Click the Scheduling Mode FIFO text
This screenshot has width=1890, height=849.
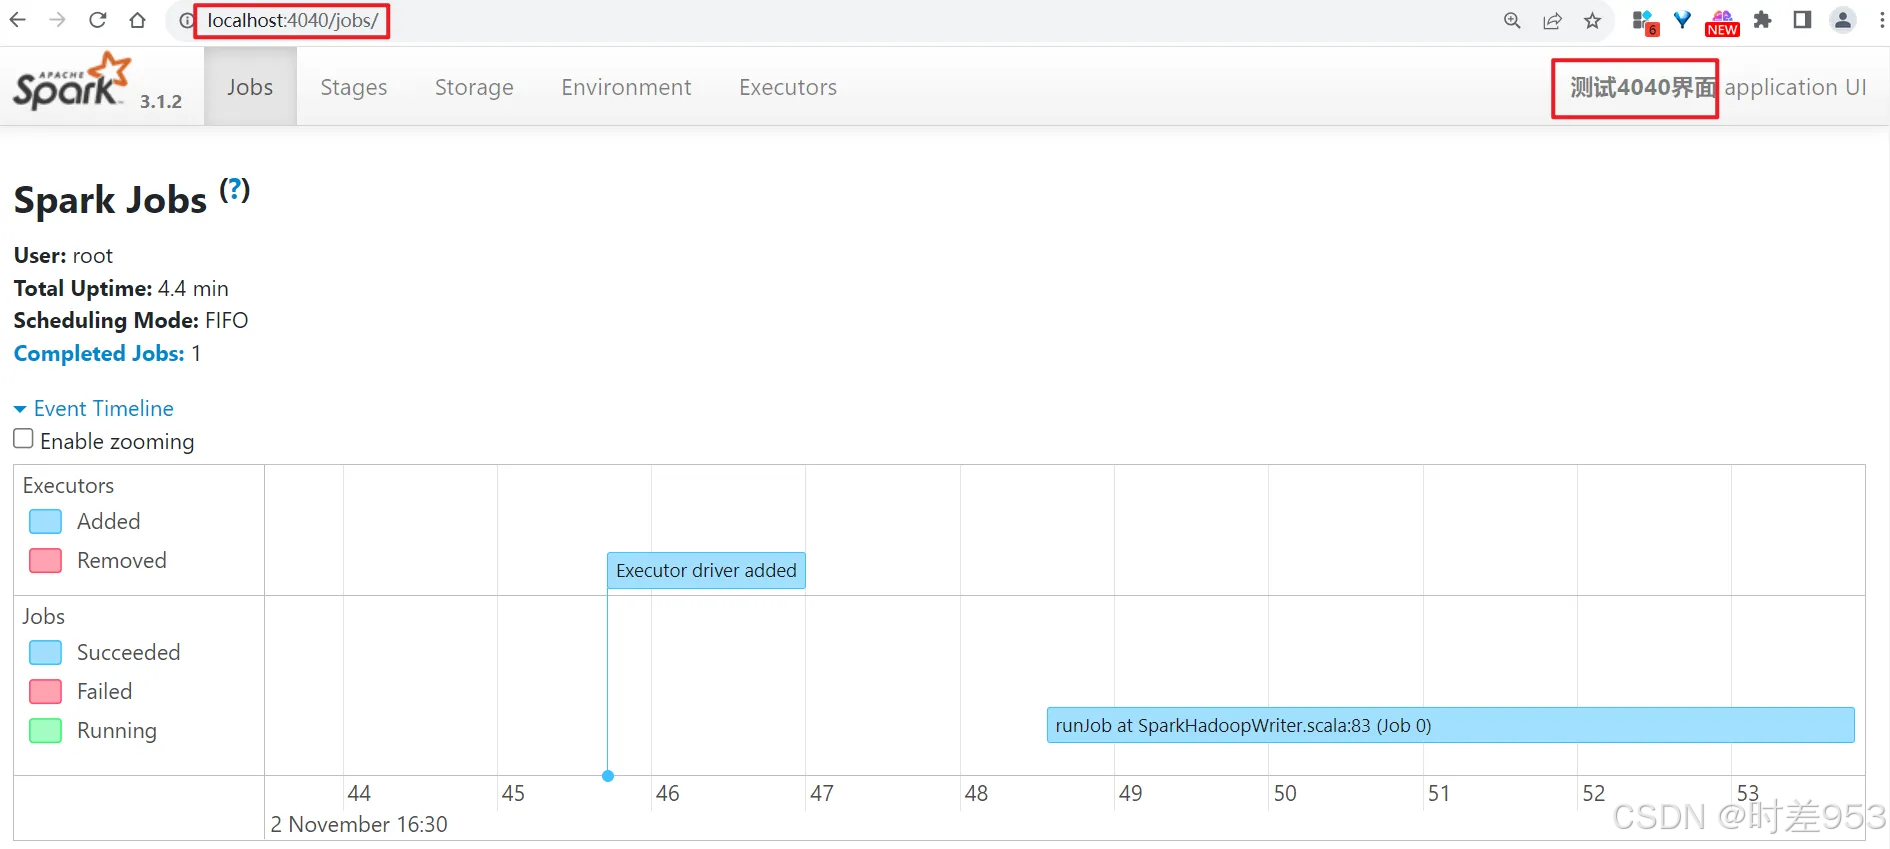point(131,320)
